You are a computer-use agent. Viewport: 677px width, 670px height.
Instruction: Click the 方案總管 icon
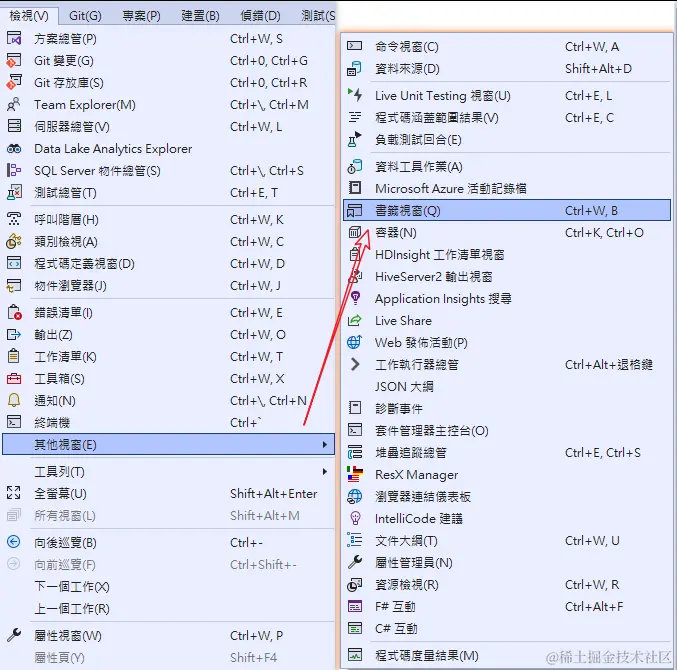pos(14,38)
